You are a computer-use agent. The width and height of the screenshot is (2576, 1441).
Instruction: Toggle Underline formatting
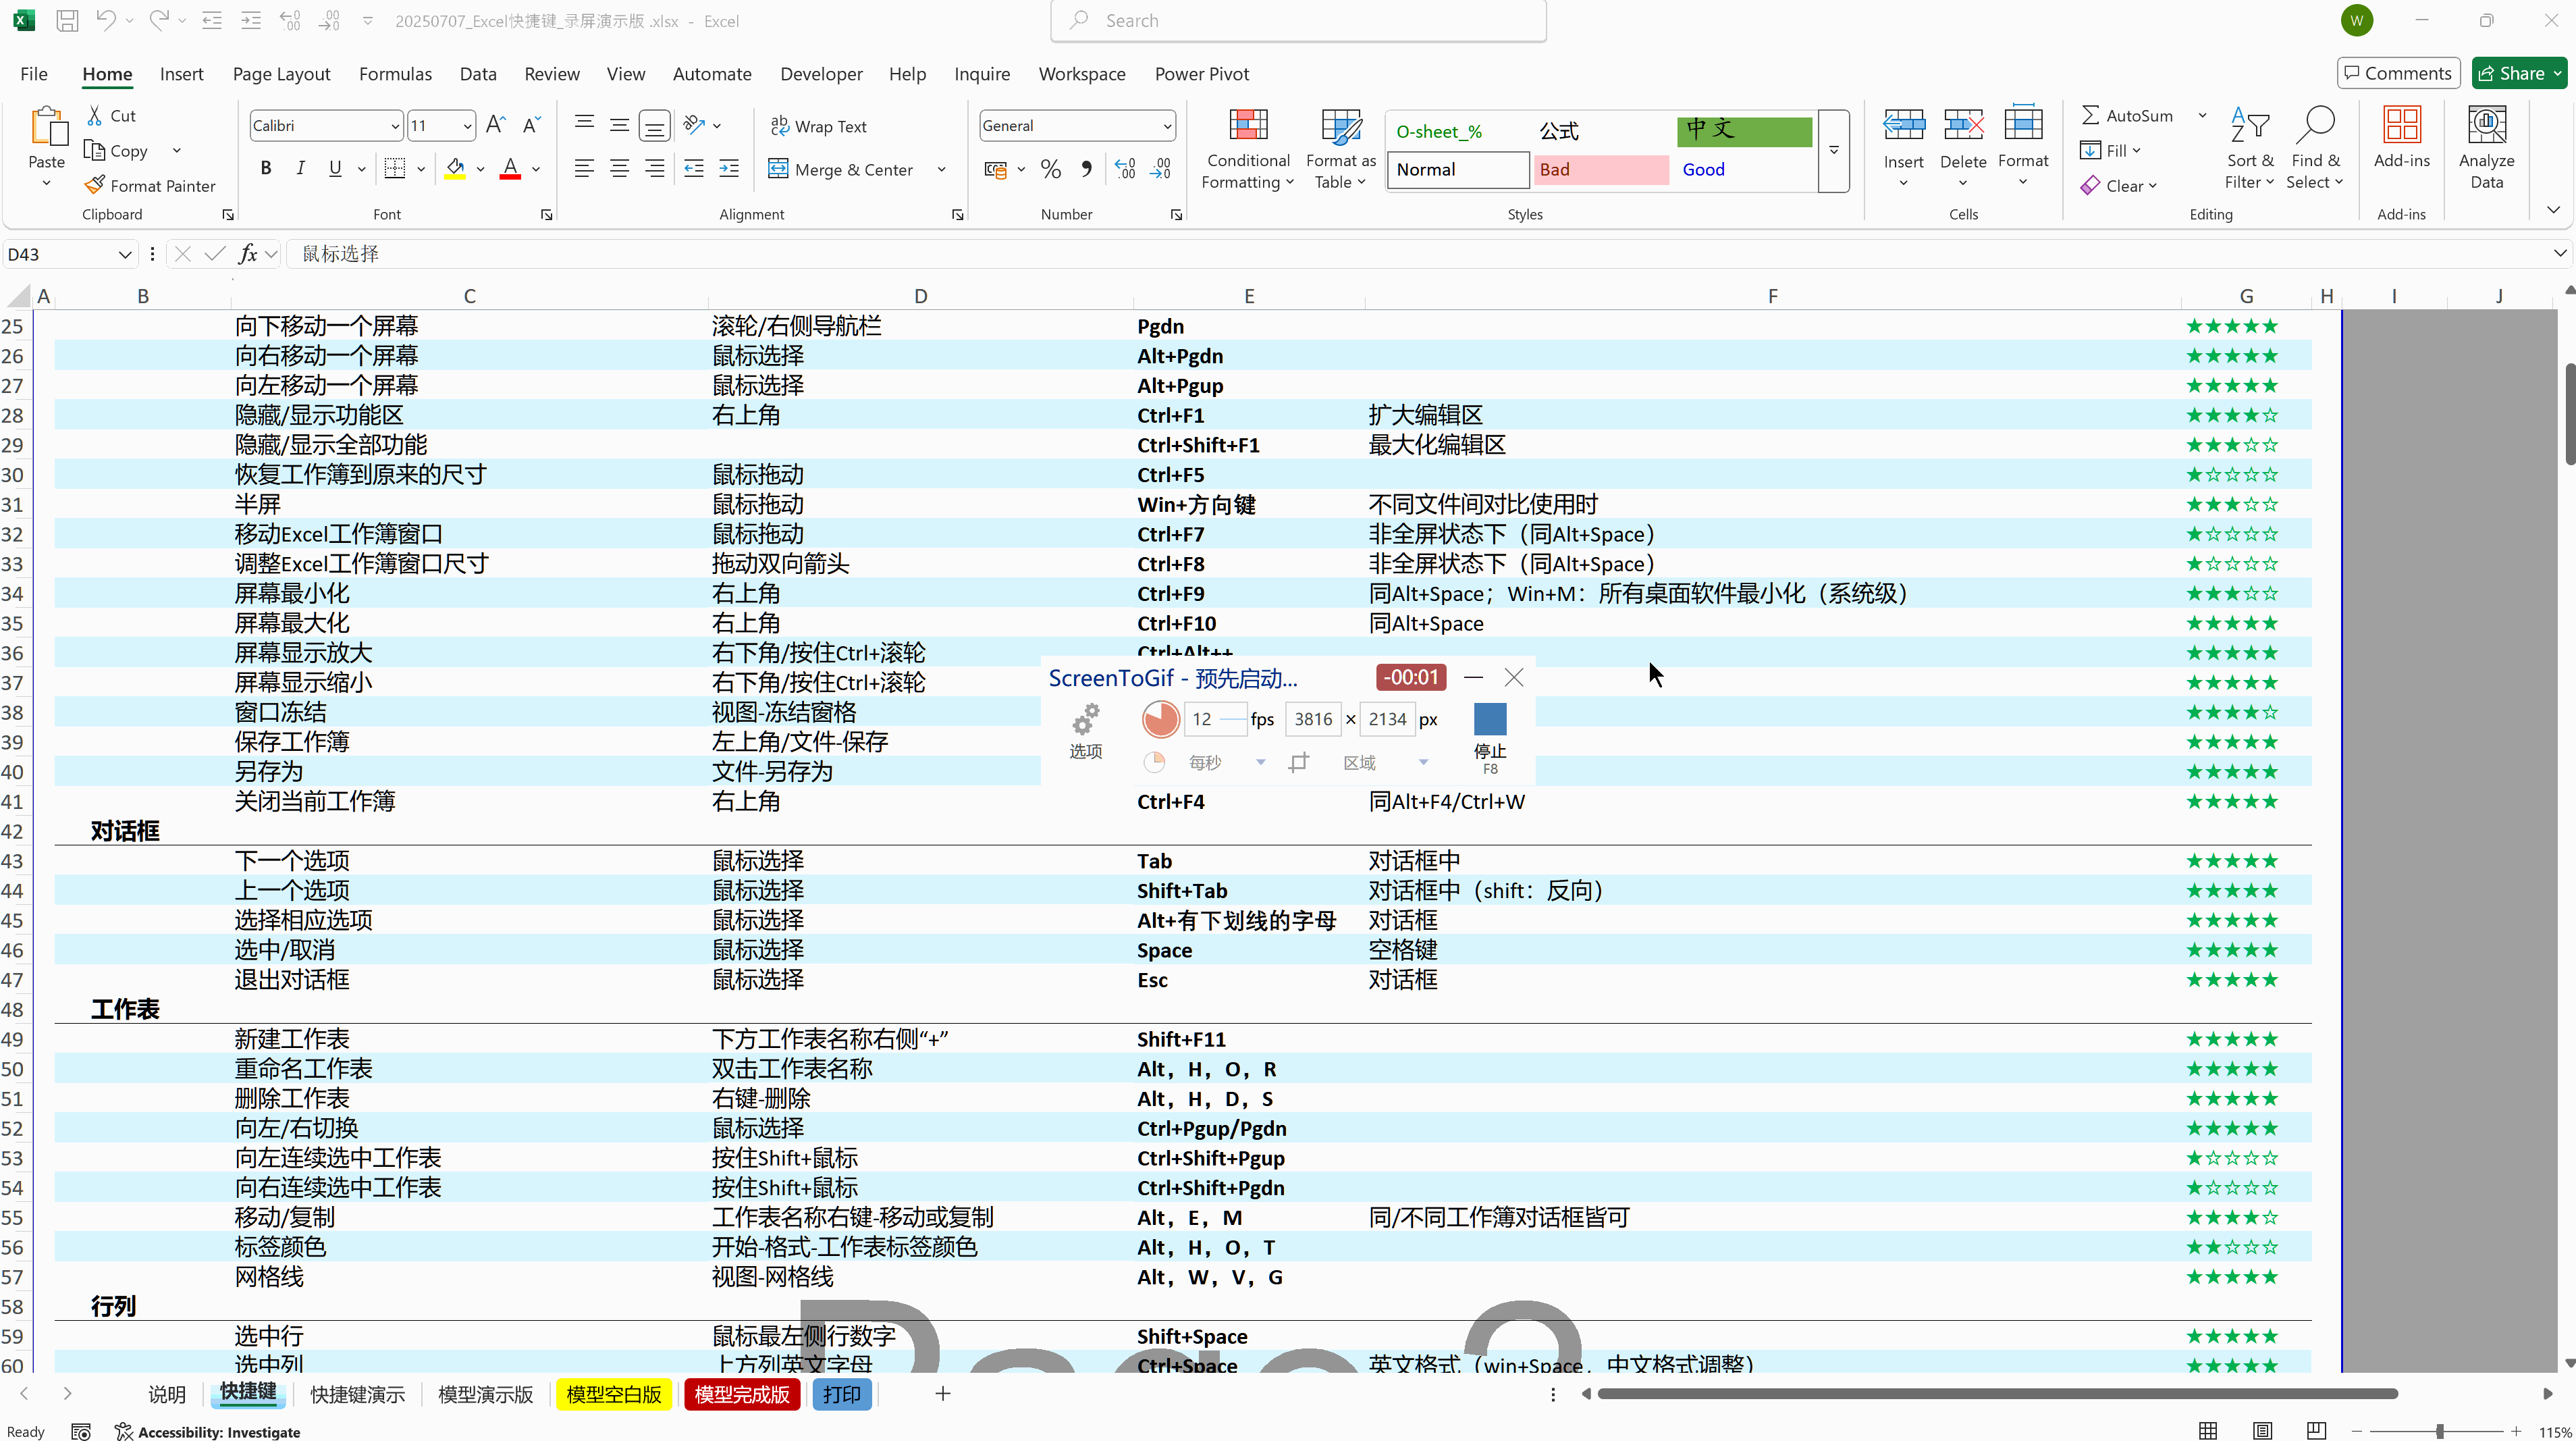click(x=335, y=168)
